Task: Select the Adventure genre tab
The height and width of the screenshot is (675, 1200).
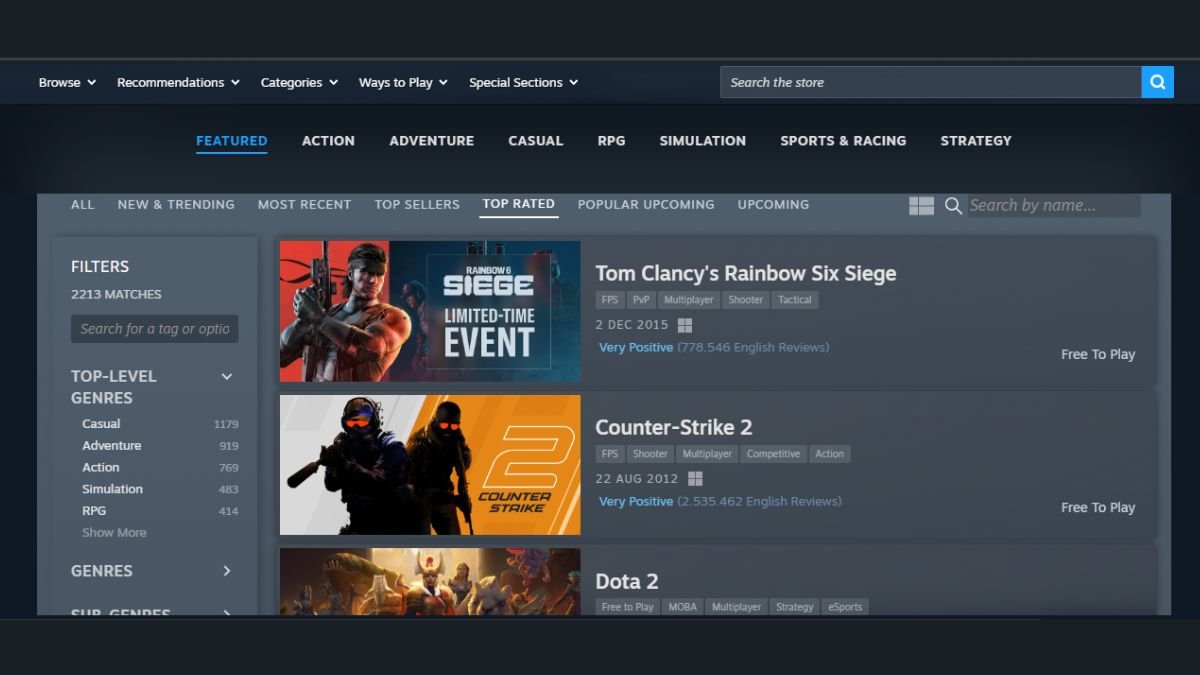Action: 431,141
